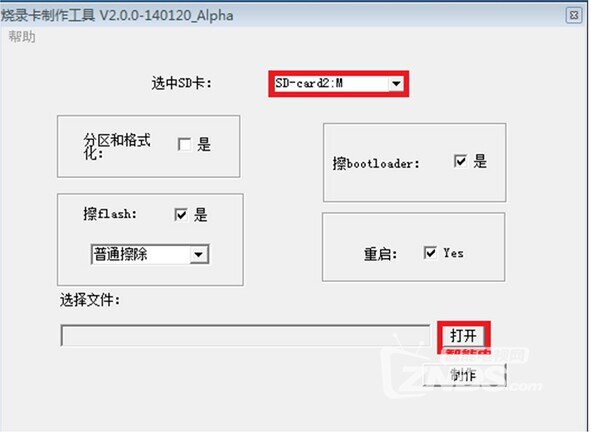Toggle the 擦bootloader checkbox
The image size is (591, 432).
click(460, 161)
